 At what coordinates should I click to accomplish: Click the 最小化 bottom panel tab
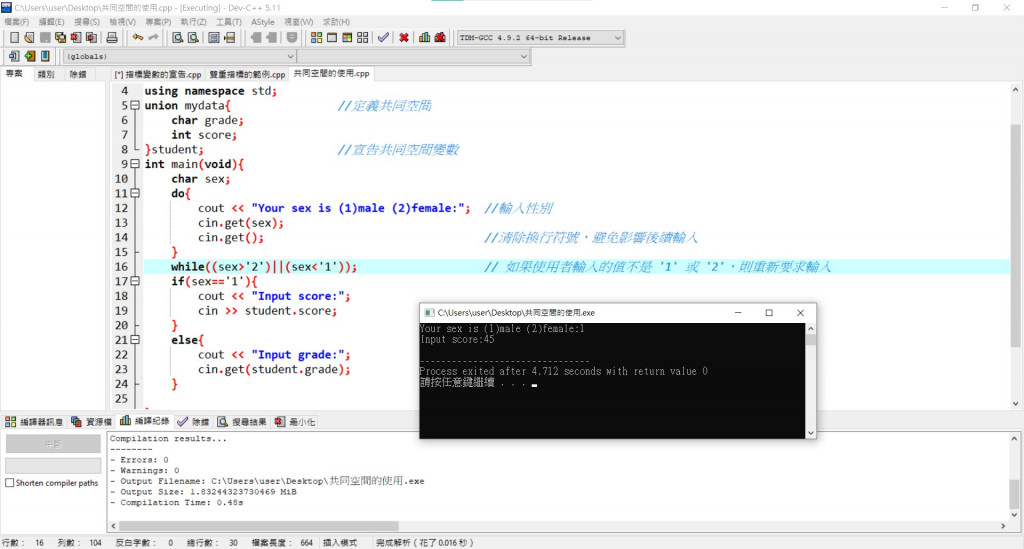point(295,422)
